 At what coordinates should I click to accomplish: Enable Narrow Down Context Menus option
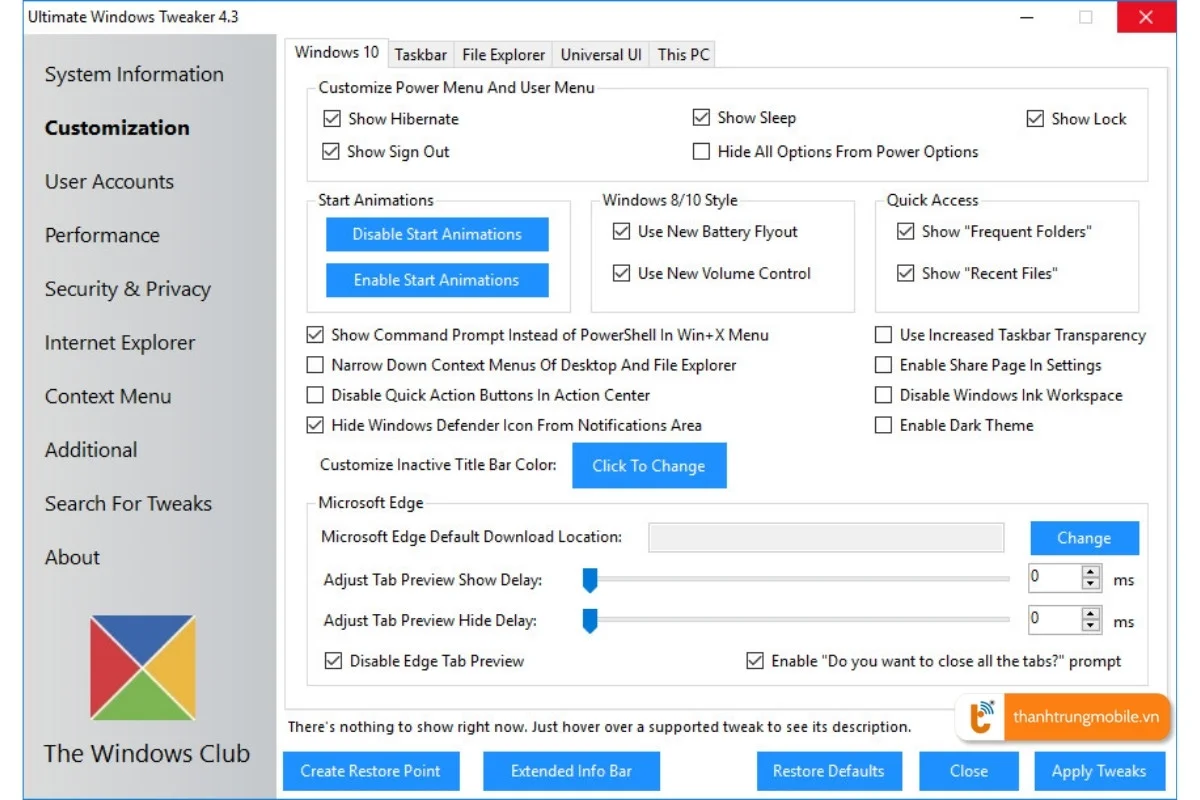(x=315, y=365)
